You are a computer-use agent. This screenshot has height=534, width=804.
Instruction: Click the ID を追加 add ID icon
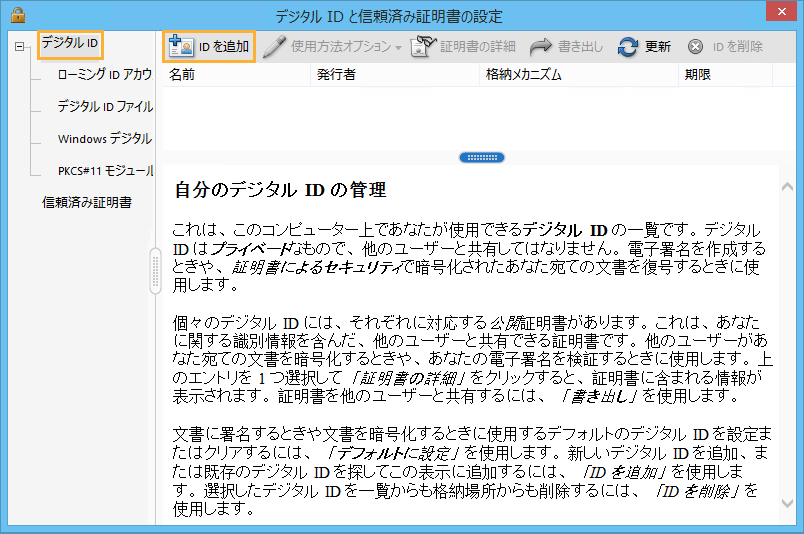(x=180, y=46)
